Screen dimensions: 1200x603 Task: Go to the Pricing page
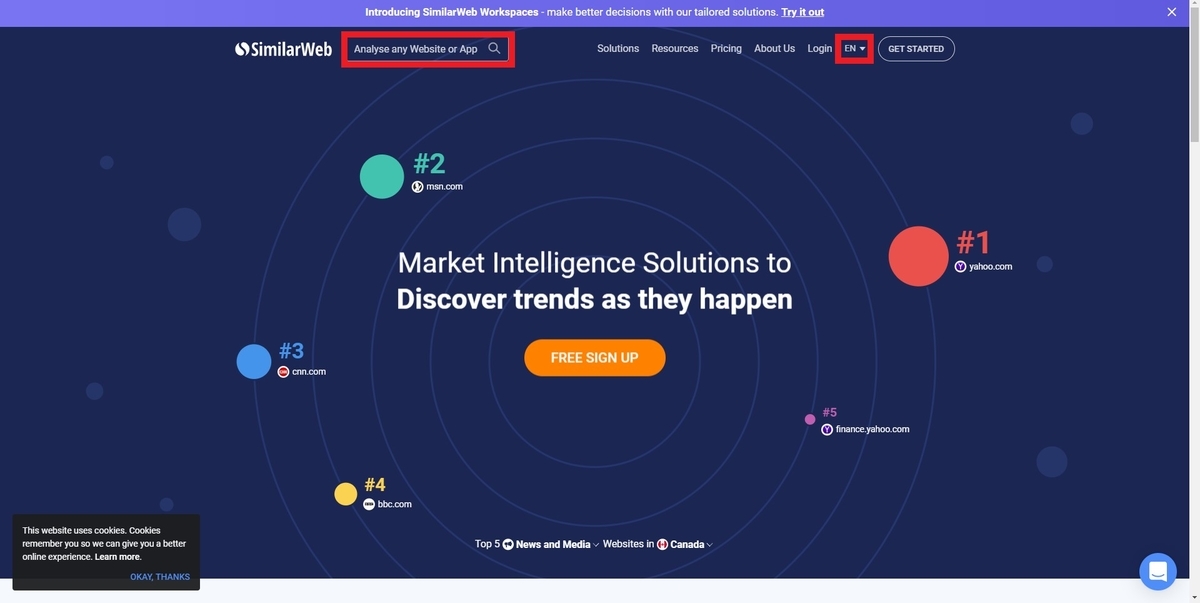point(726,48)
